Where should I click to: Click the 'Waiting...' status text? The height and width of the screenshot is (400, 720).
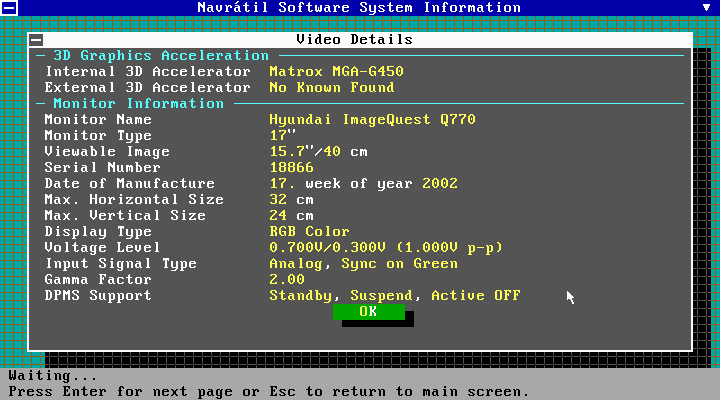53,376
